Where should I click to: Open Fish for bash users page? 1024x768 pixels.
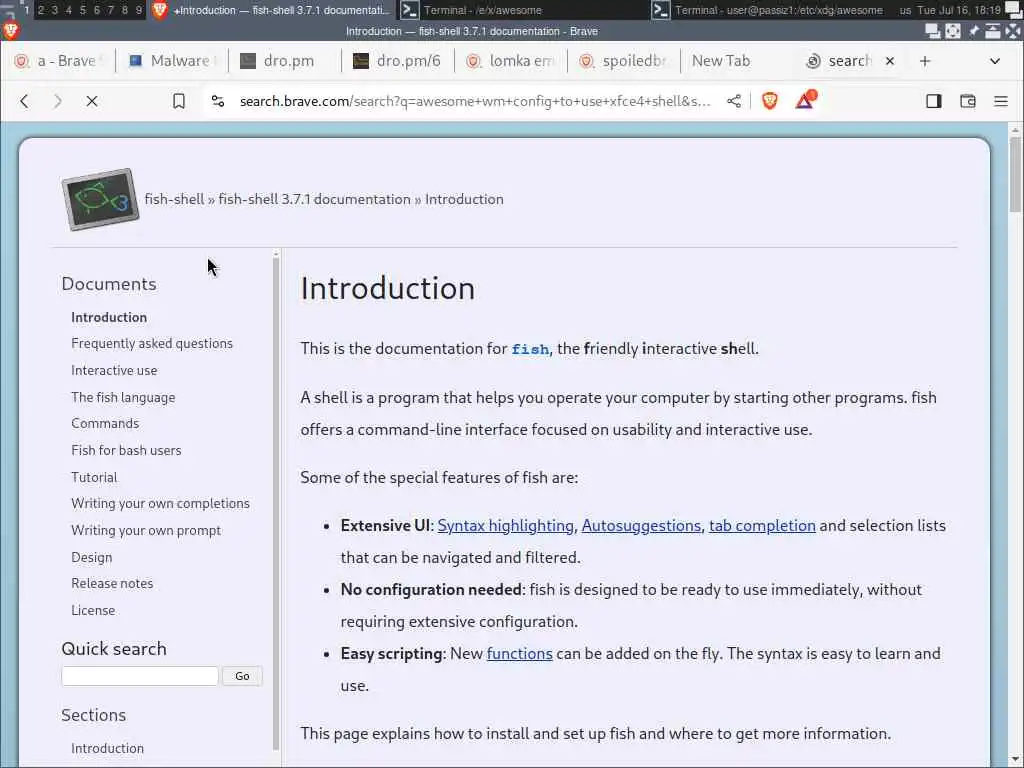click(126, 450)
